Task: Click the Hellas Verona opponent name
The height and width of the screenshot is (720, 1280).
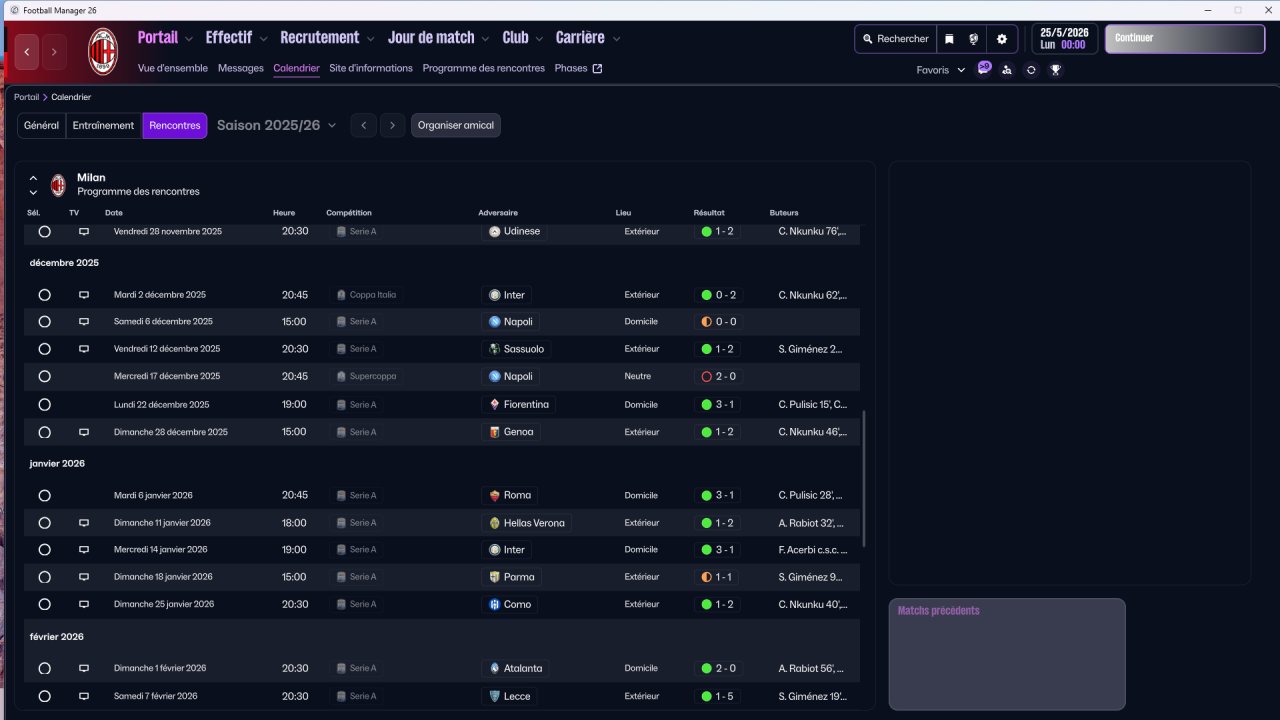Action: [x=535, y=523]
